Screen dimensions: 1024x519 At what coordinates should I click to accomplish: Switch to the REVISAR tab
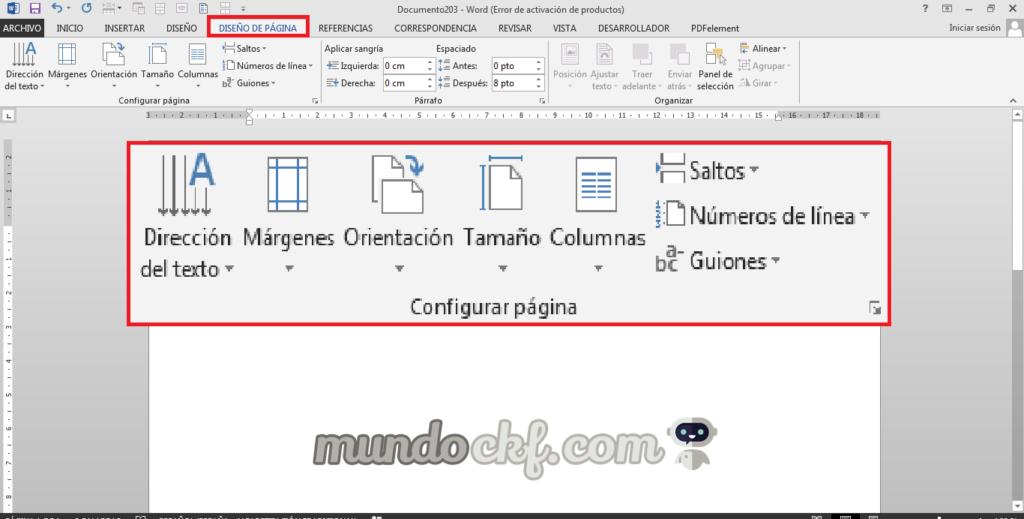(x=515, y=28)
